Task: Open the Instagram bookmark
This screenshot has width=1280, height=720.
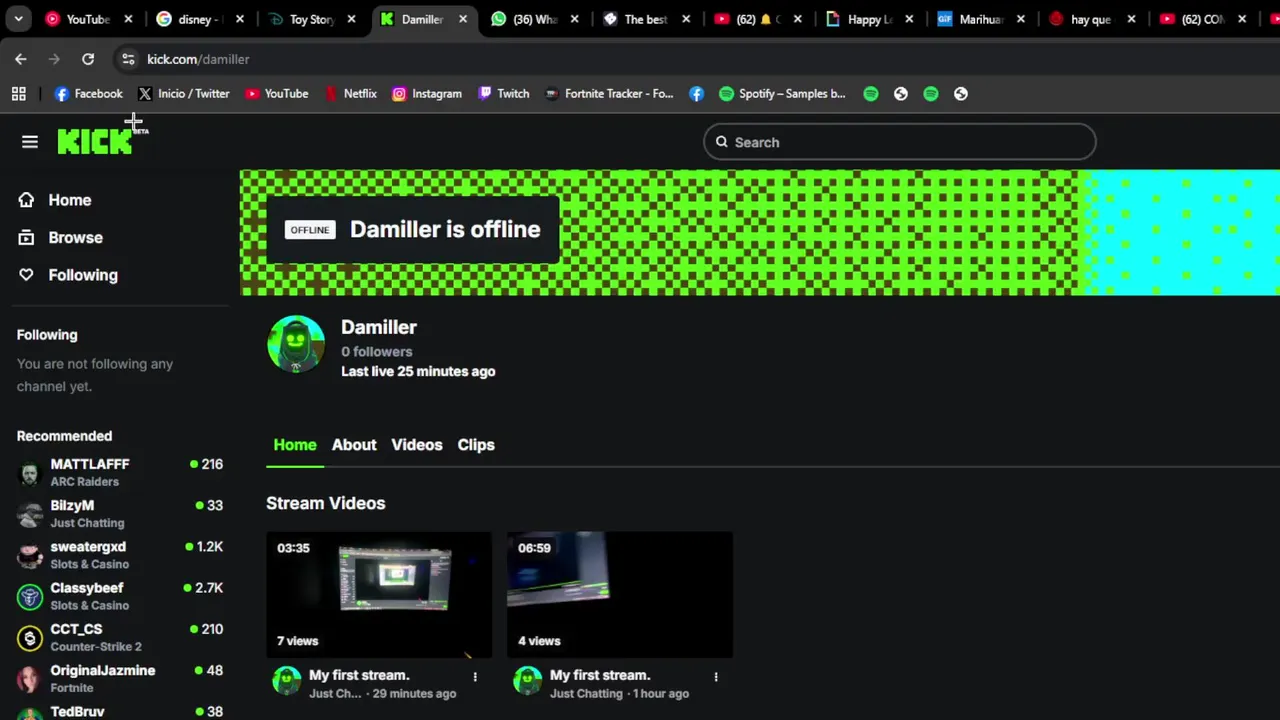Action: [x=427, y=94]
